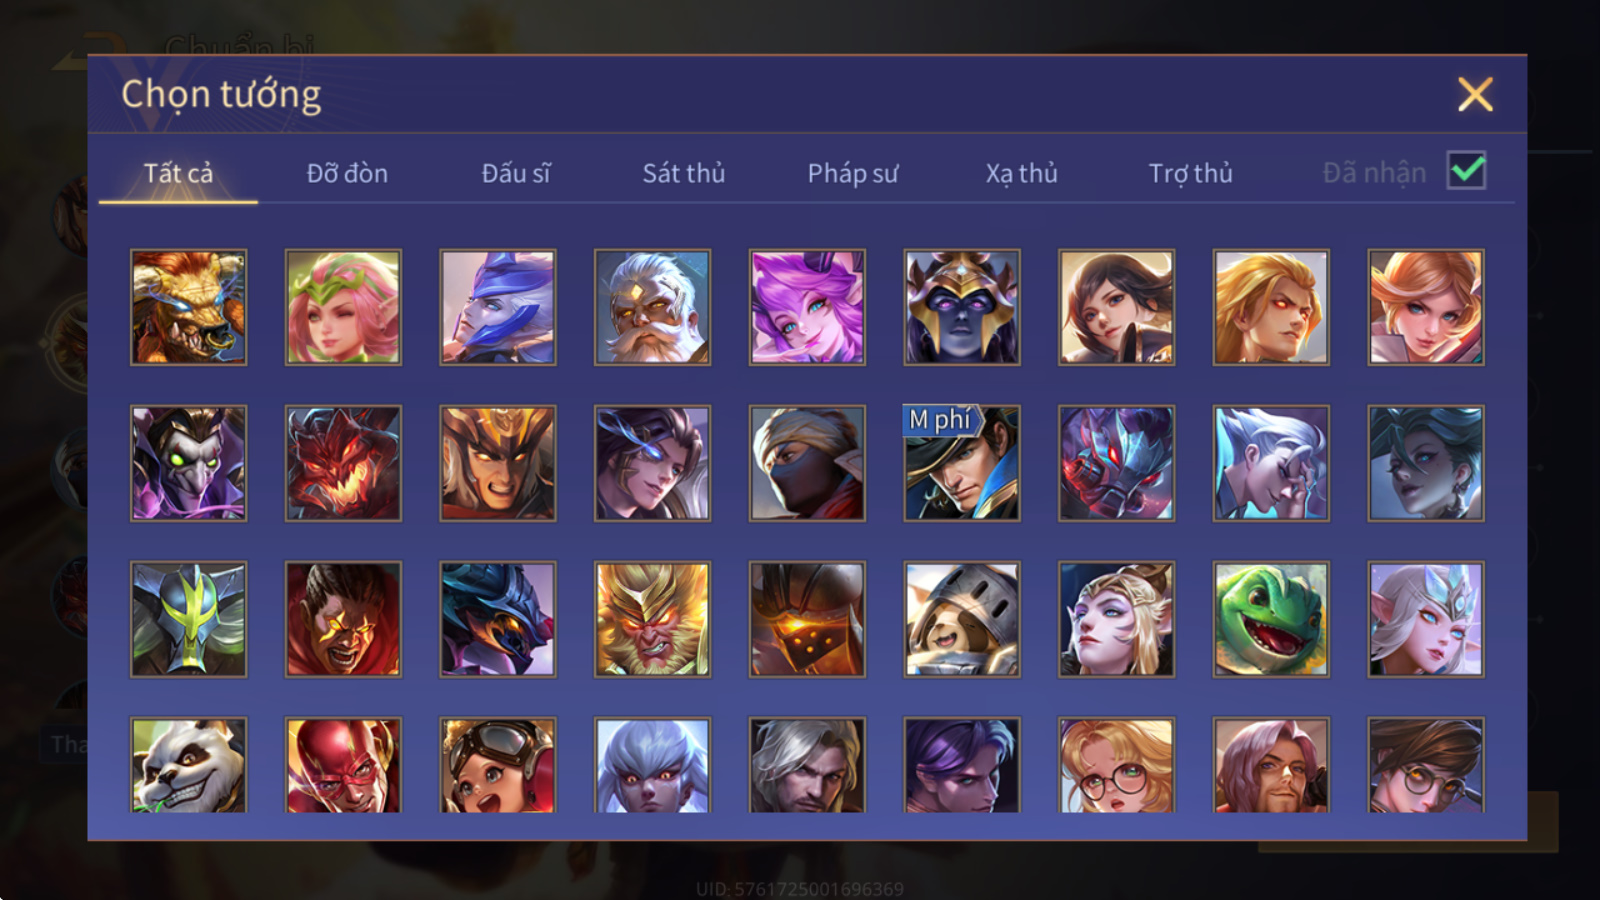The height and width of the screenshot is (900, 1600).
Task: Switch to the 'Pháp sư' tab
Action: (x=853, y=173)
